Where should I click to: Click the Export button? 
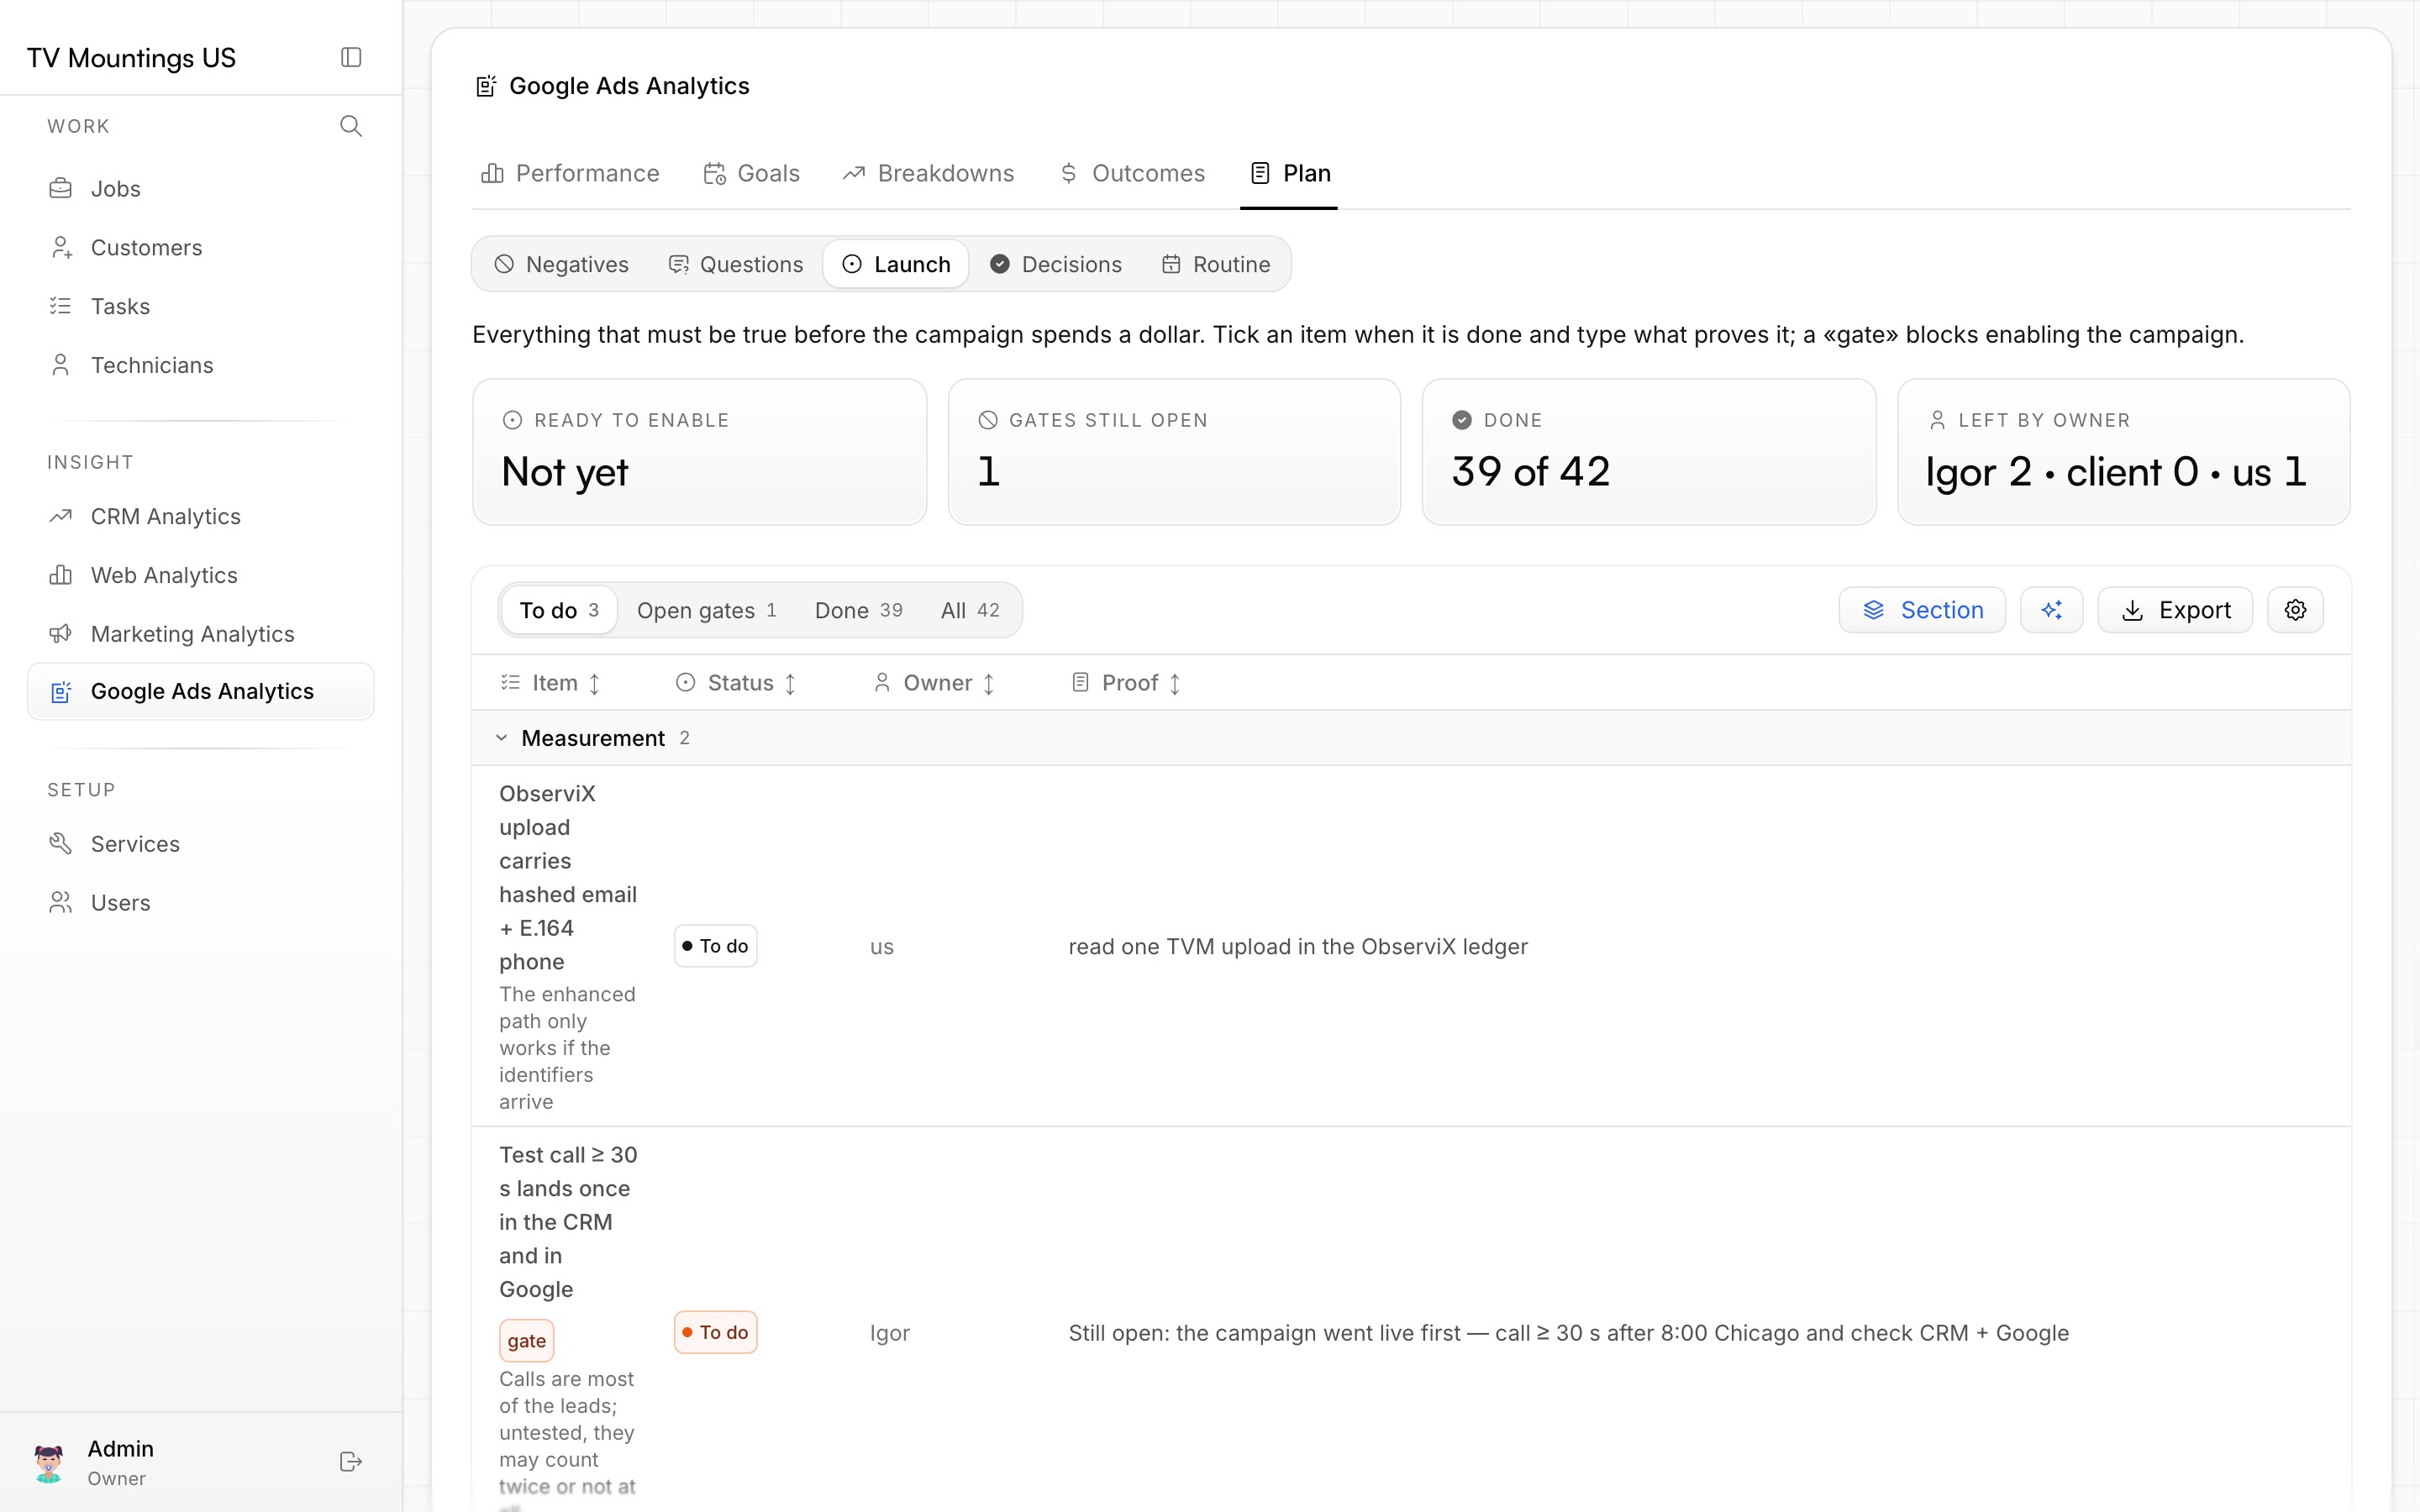click(x=2175, y=610)
